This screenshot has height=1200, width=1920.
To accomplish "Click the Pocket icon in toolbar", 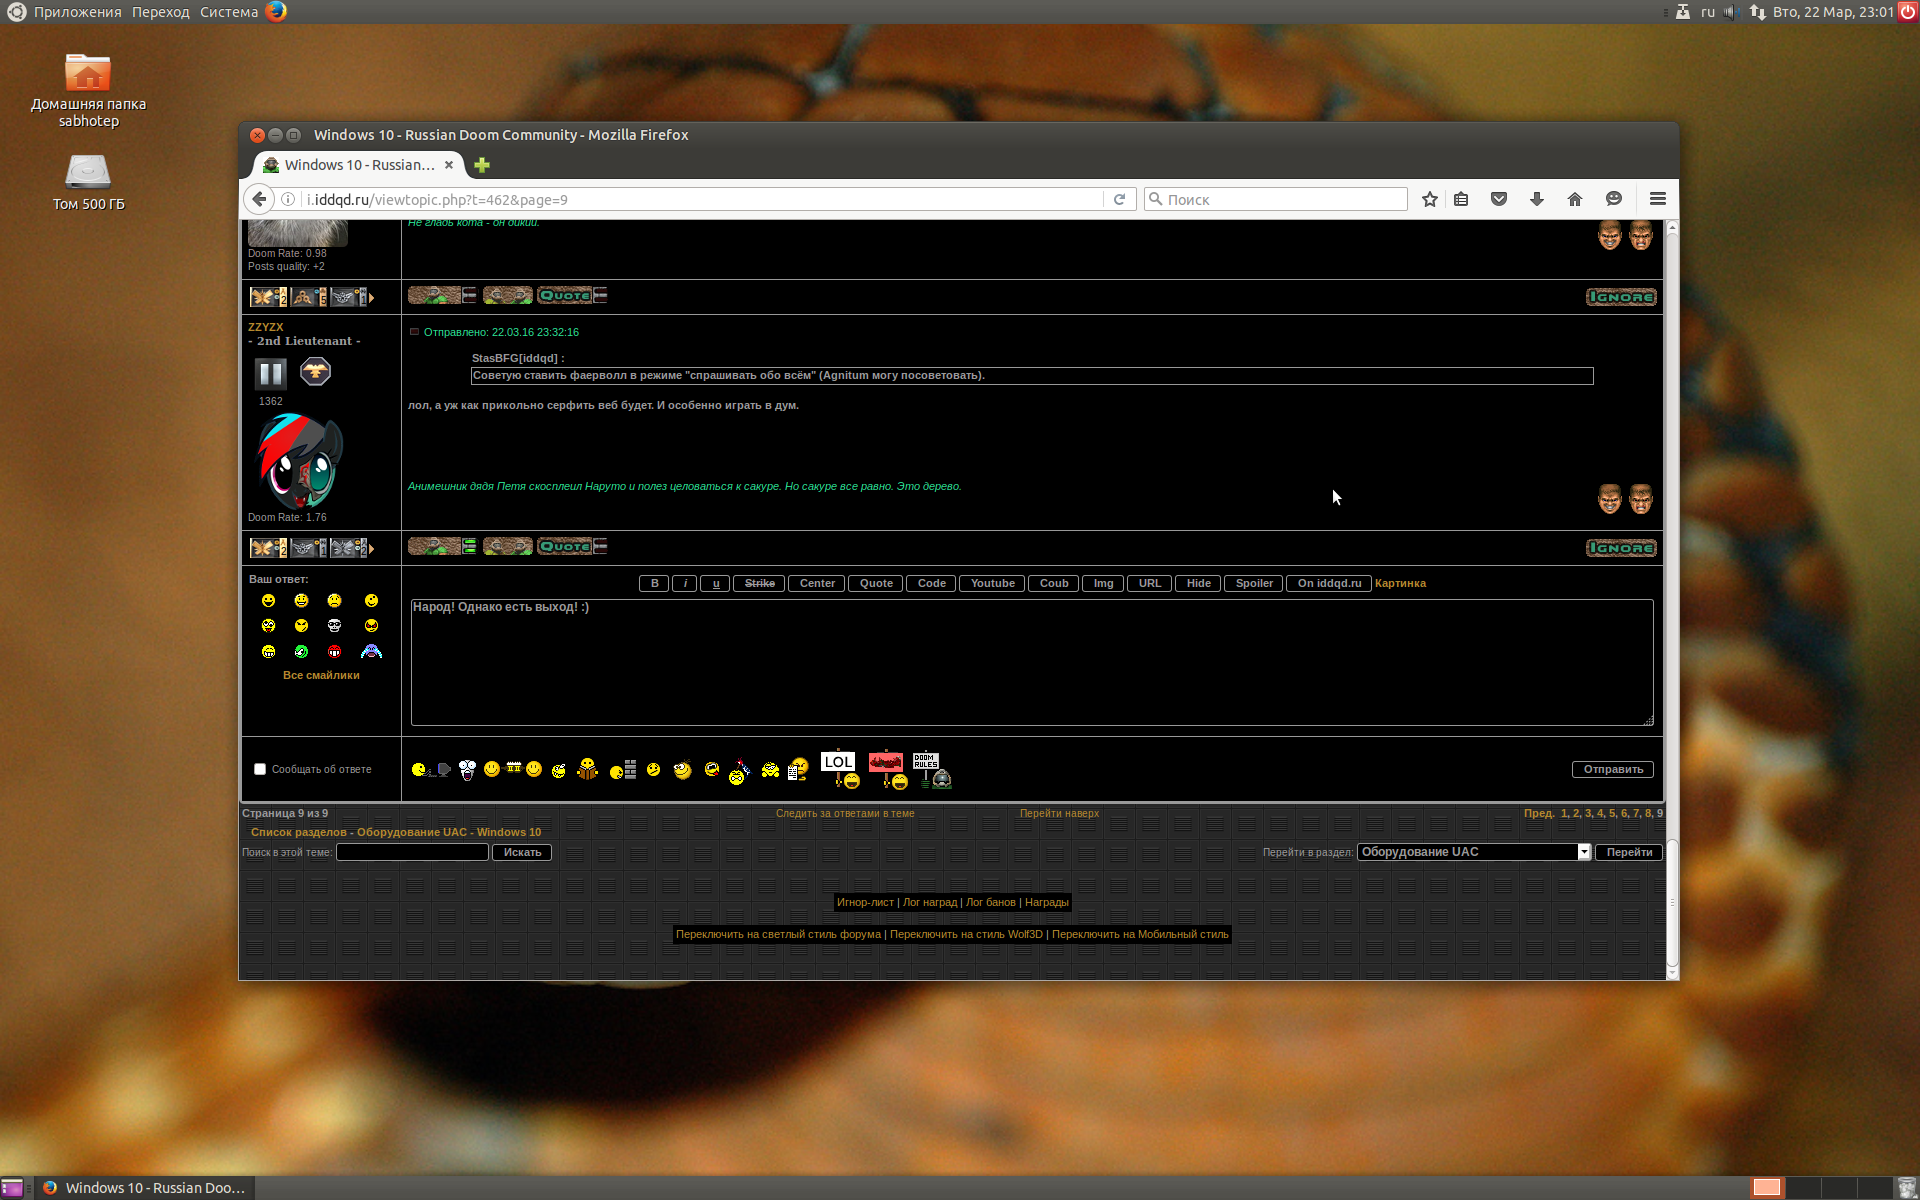I will click(x=1498, y=199).
